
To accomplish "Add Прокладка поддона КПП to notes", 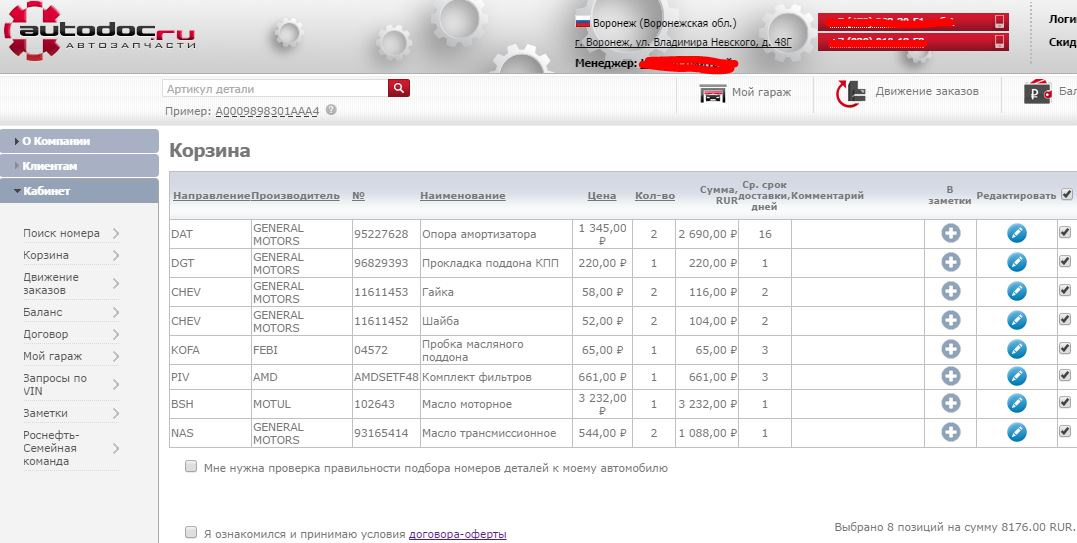I will point(951,262).
